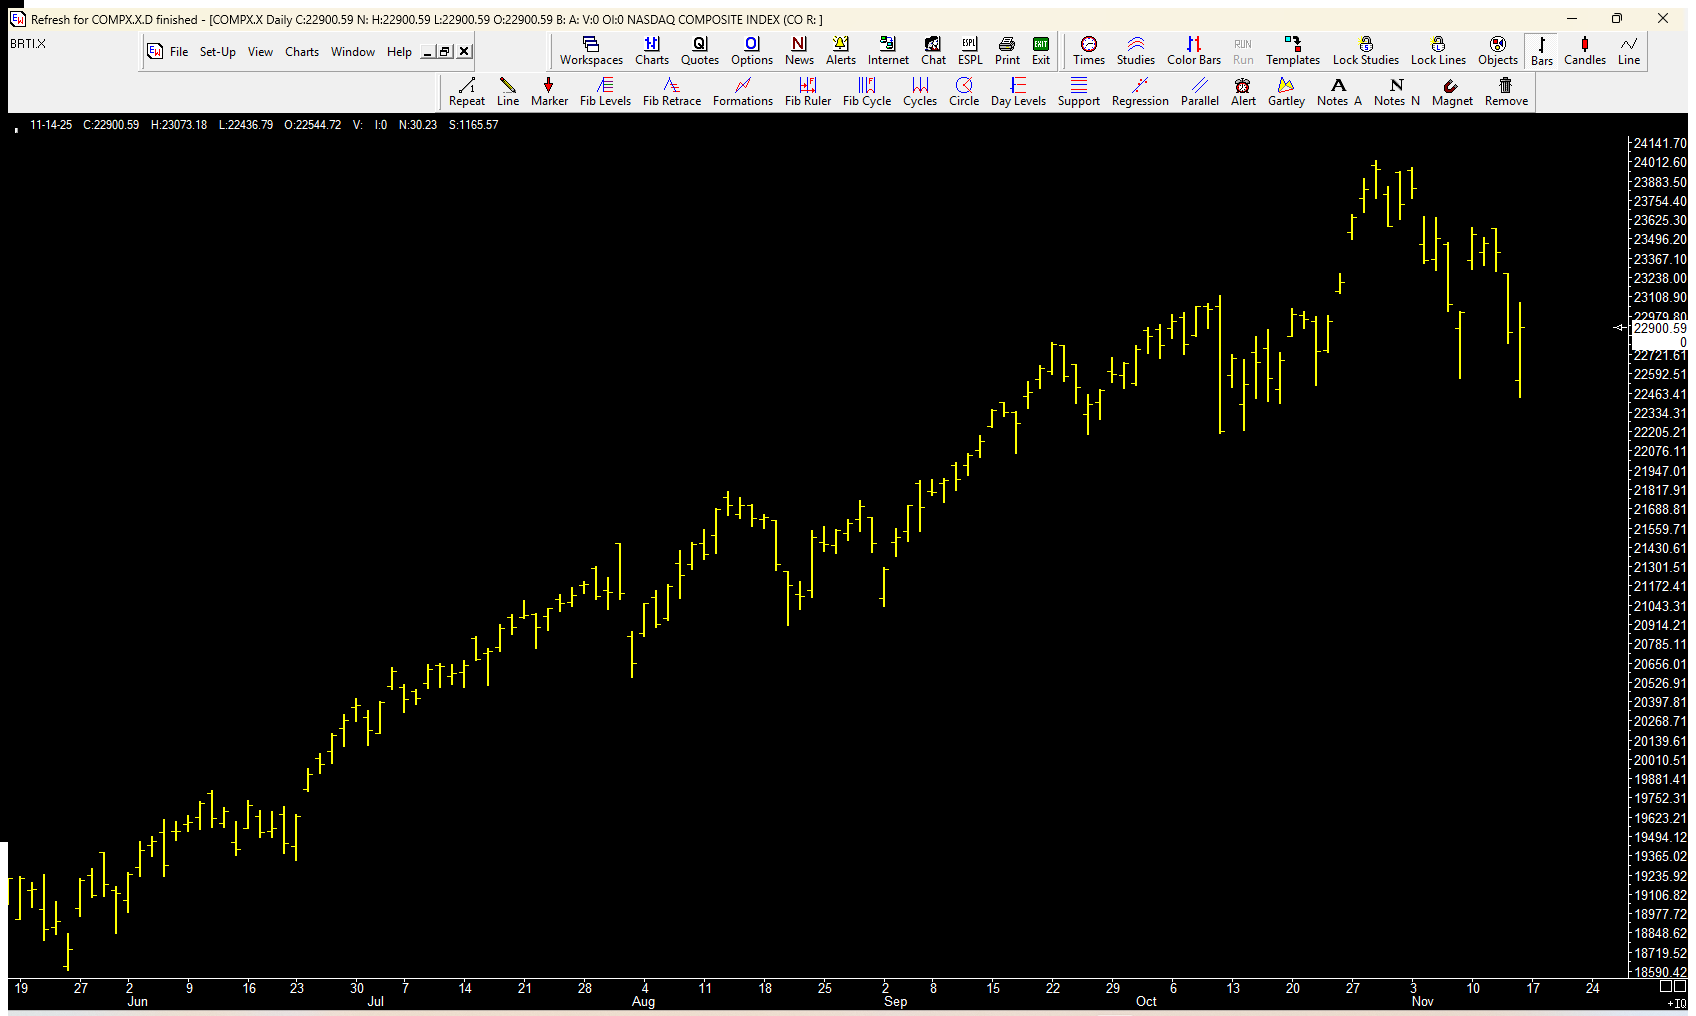Open the File menu
This screenshot has width=1696, height=1016.
tap(178, 52)
